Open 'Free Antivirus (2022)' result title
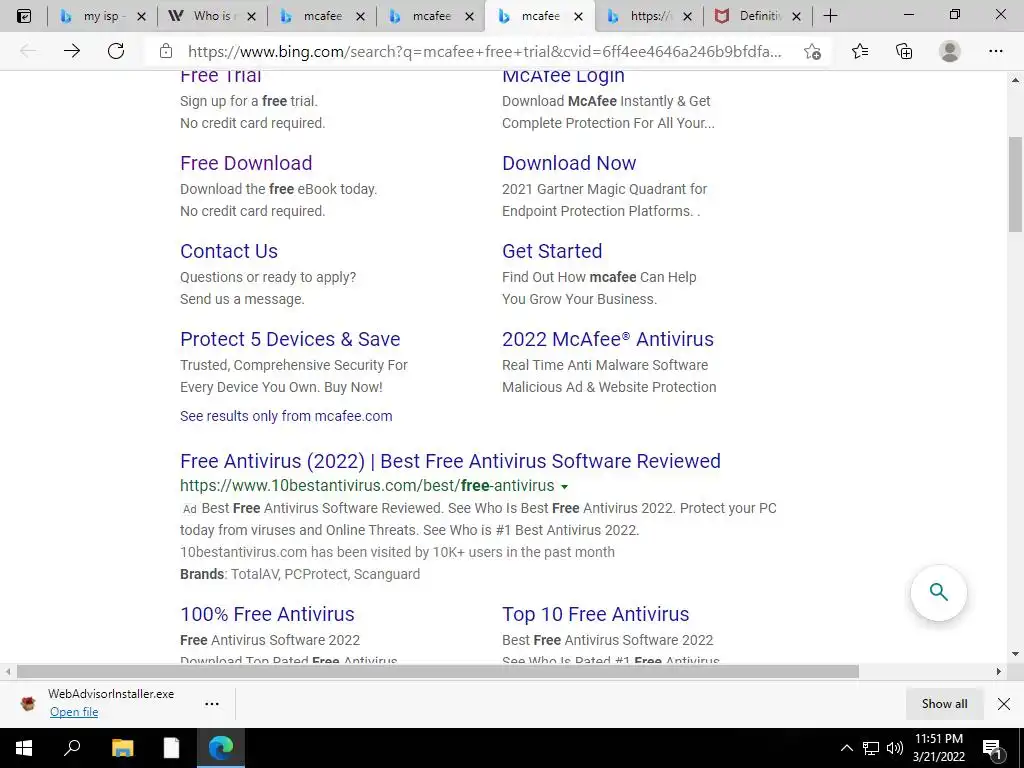 [450, 461]
